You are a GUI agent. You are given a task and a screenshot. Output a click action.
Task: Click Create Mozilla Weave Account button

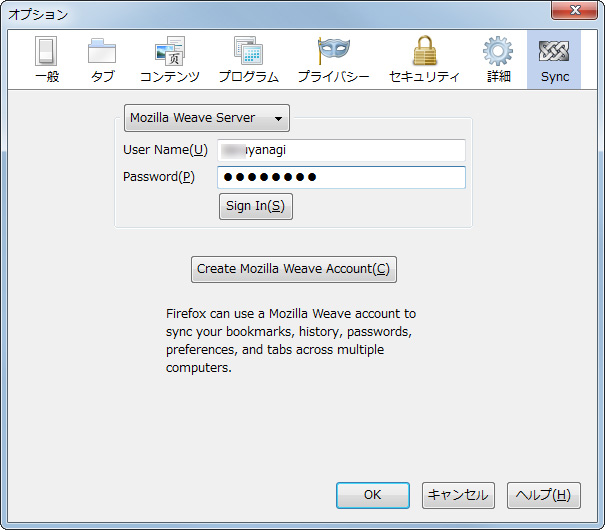(294, 269)
